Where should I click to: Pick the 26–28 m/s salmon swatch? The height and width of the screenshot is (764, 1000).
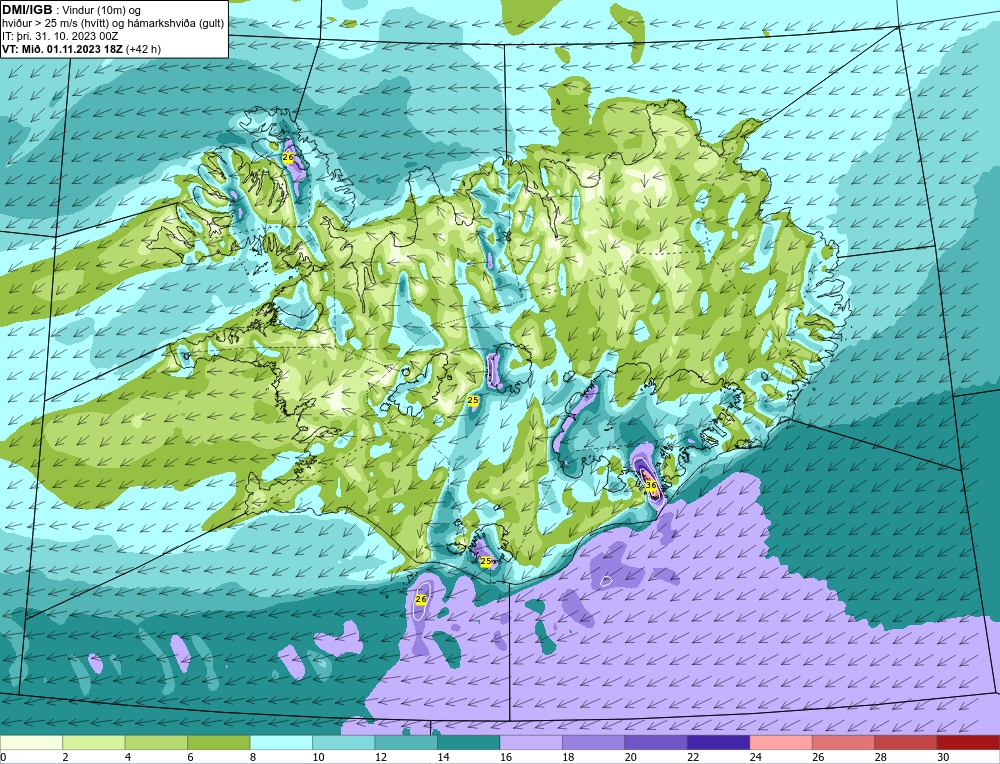point(844,742)
